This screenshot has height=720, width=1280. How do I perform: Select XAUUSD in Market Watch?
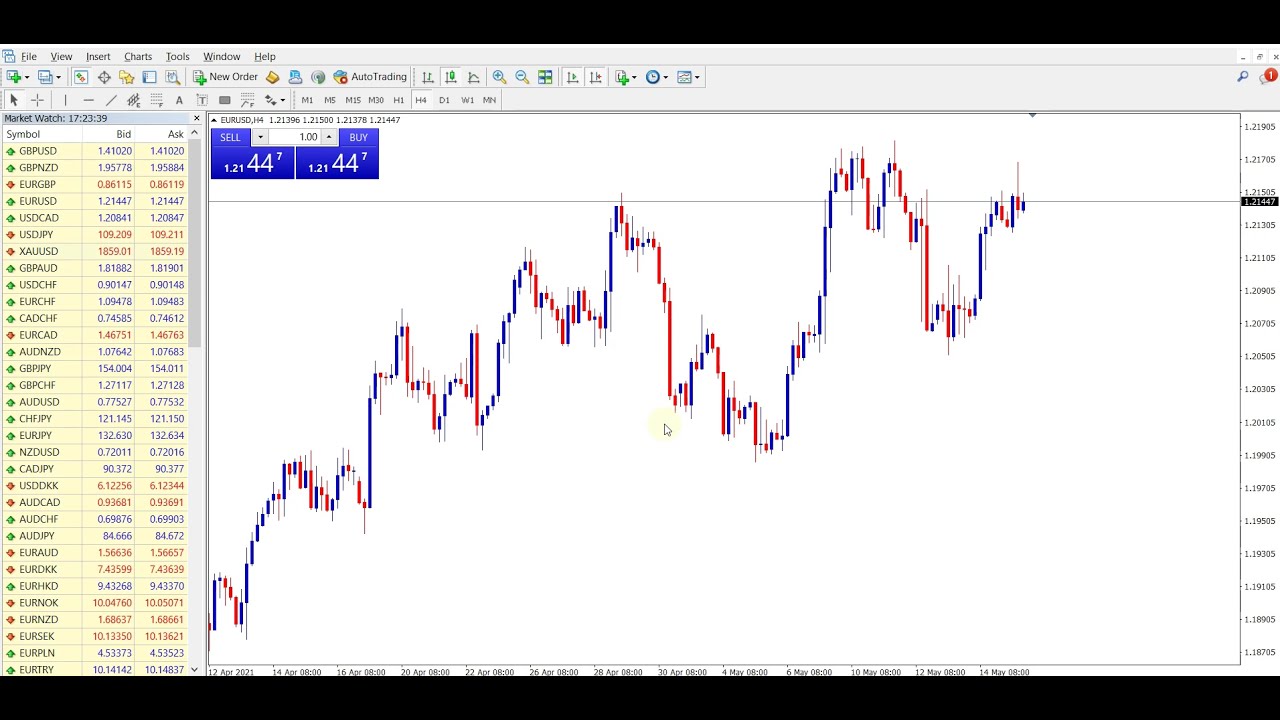[x=95, y=251]
